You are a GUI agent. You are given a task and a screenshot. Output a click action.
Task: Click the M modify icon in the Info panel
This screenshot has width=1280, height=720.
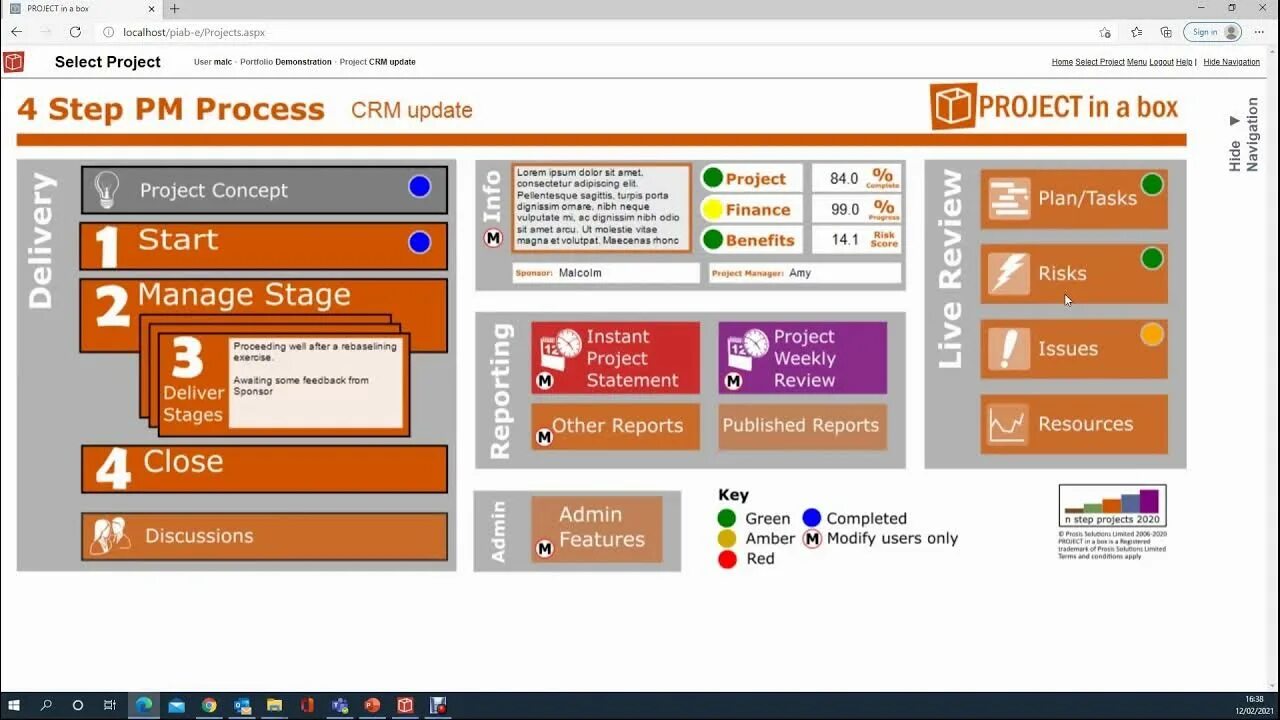493,238
